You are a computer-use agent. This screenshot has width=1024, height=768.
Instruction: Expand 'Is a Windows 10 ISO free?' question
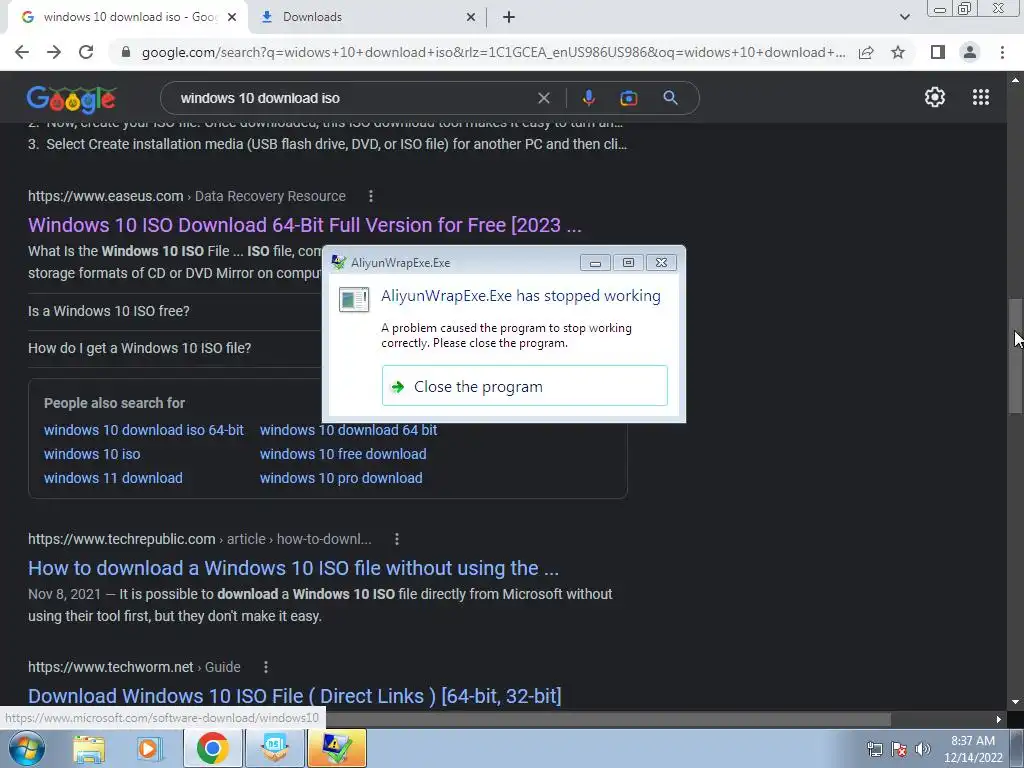pos(108,311)
